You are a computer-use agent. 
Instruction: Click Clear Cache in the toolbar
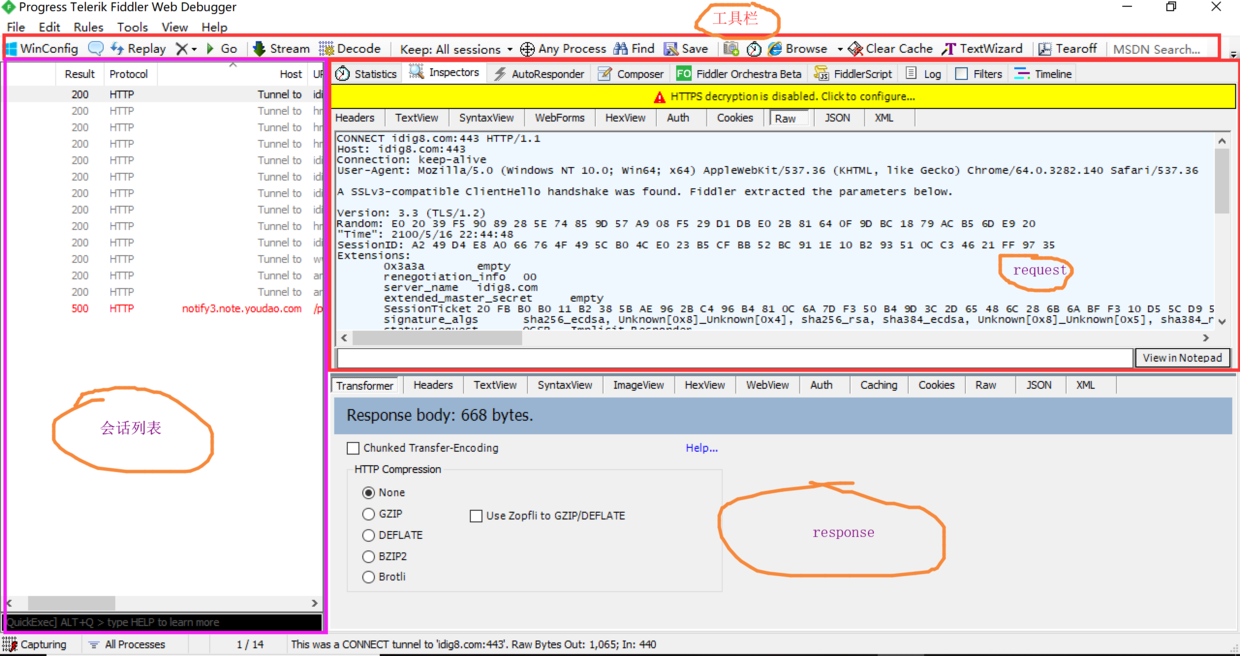891,48
